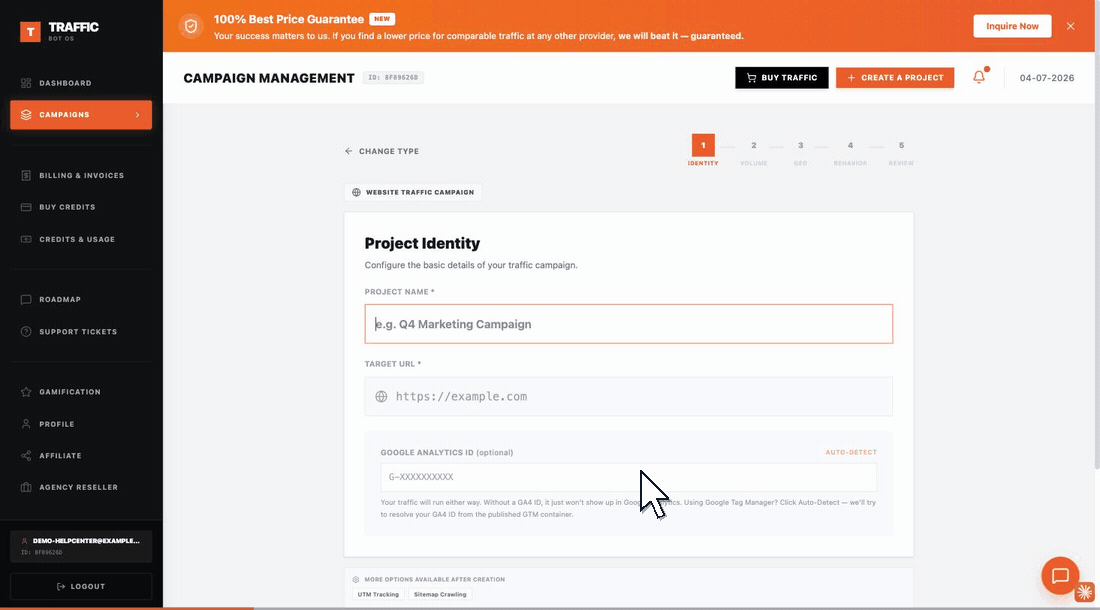Click the Support Tickets icon
The image size is (1100, 610).
pos(26,332)
